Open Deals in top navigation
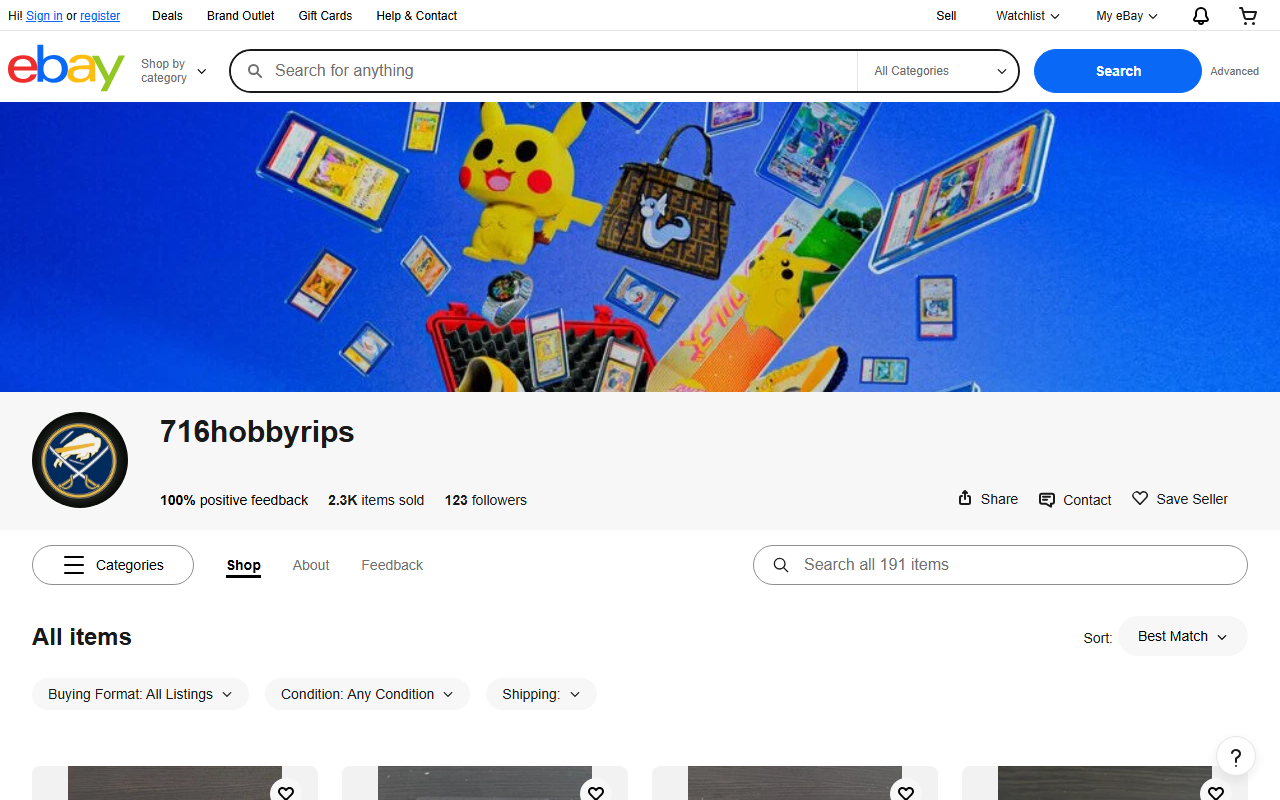Screen dimensions: 1280x800 coord(167,16)
